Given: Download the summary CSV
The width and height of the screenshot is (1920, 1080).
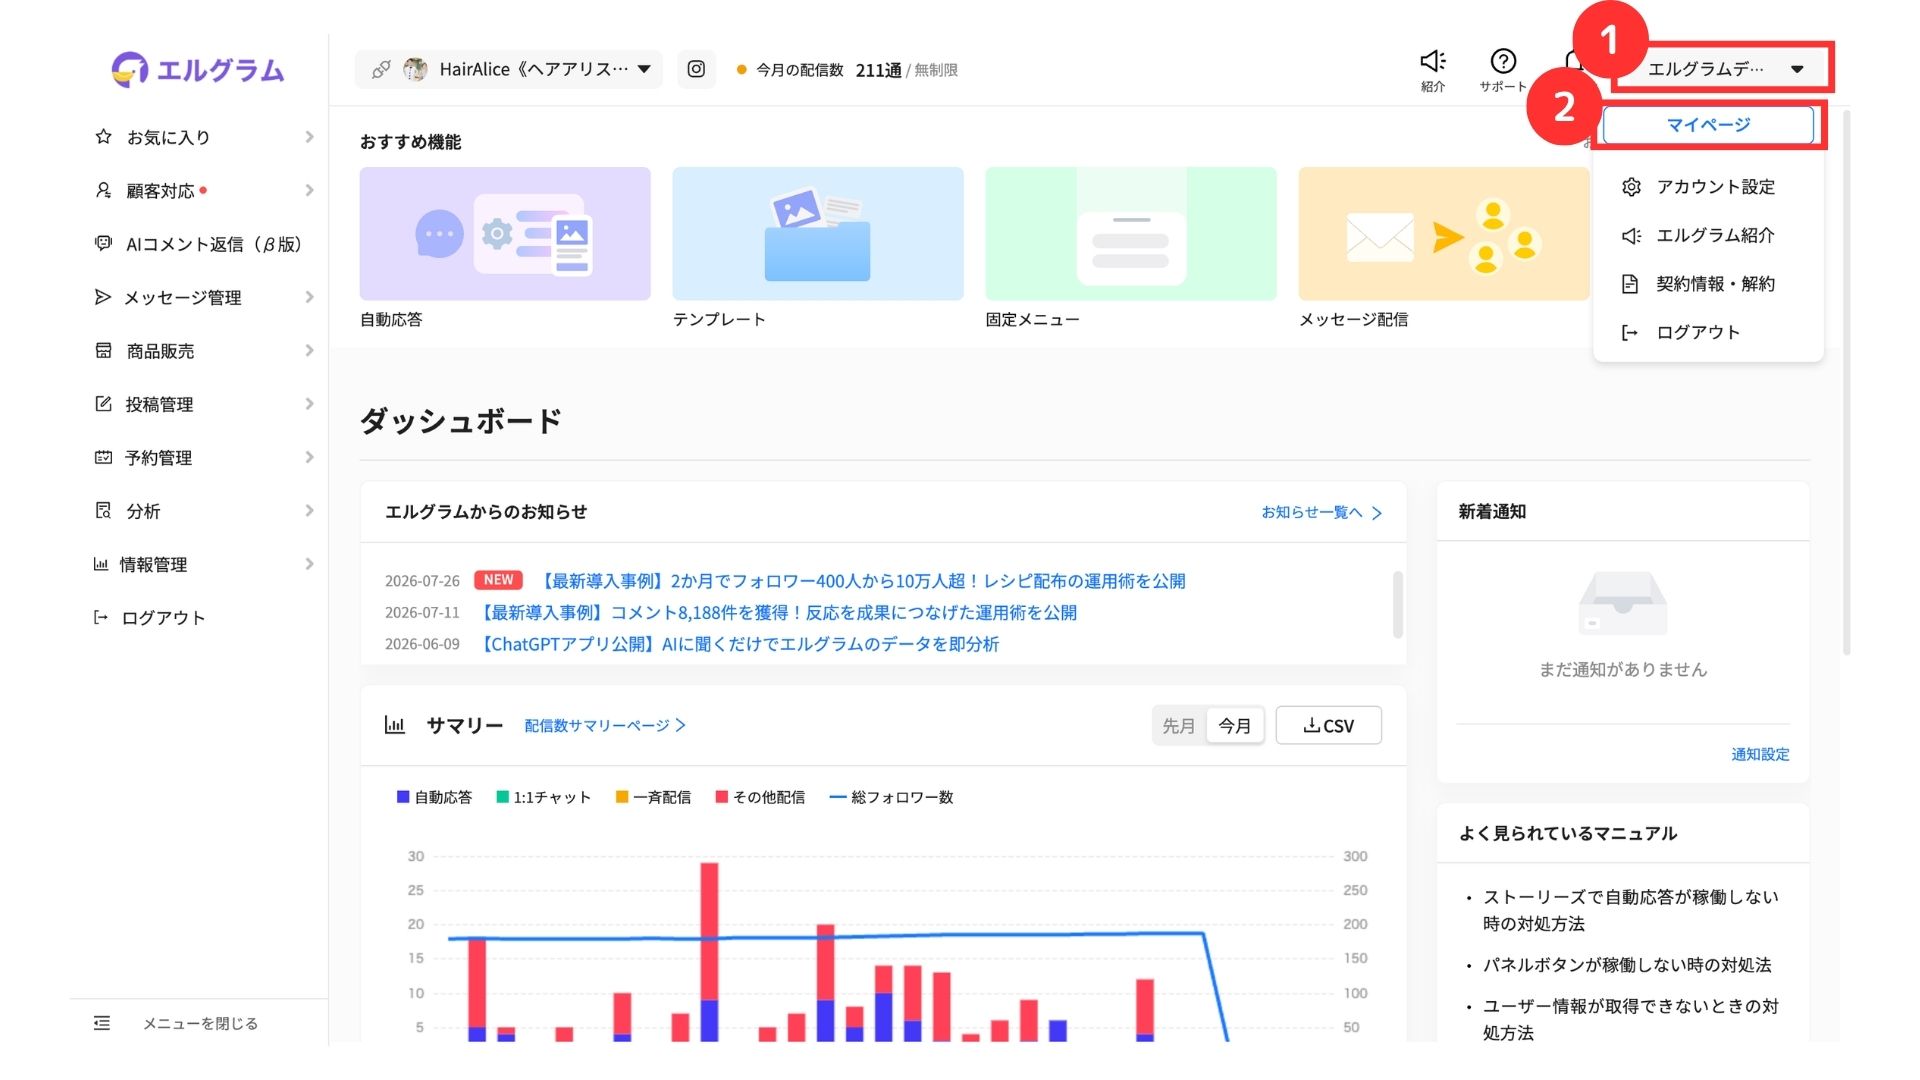Looking at the screenshot, I should (1329, 726).
